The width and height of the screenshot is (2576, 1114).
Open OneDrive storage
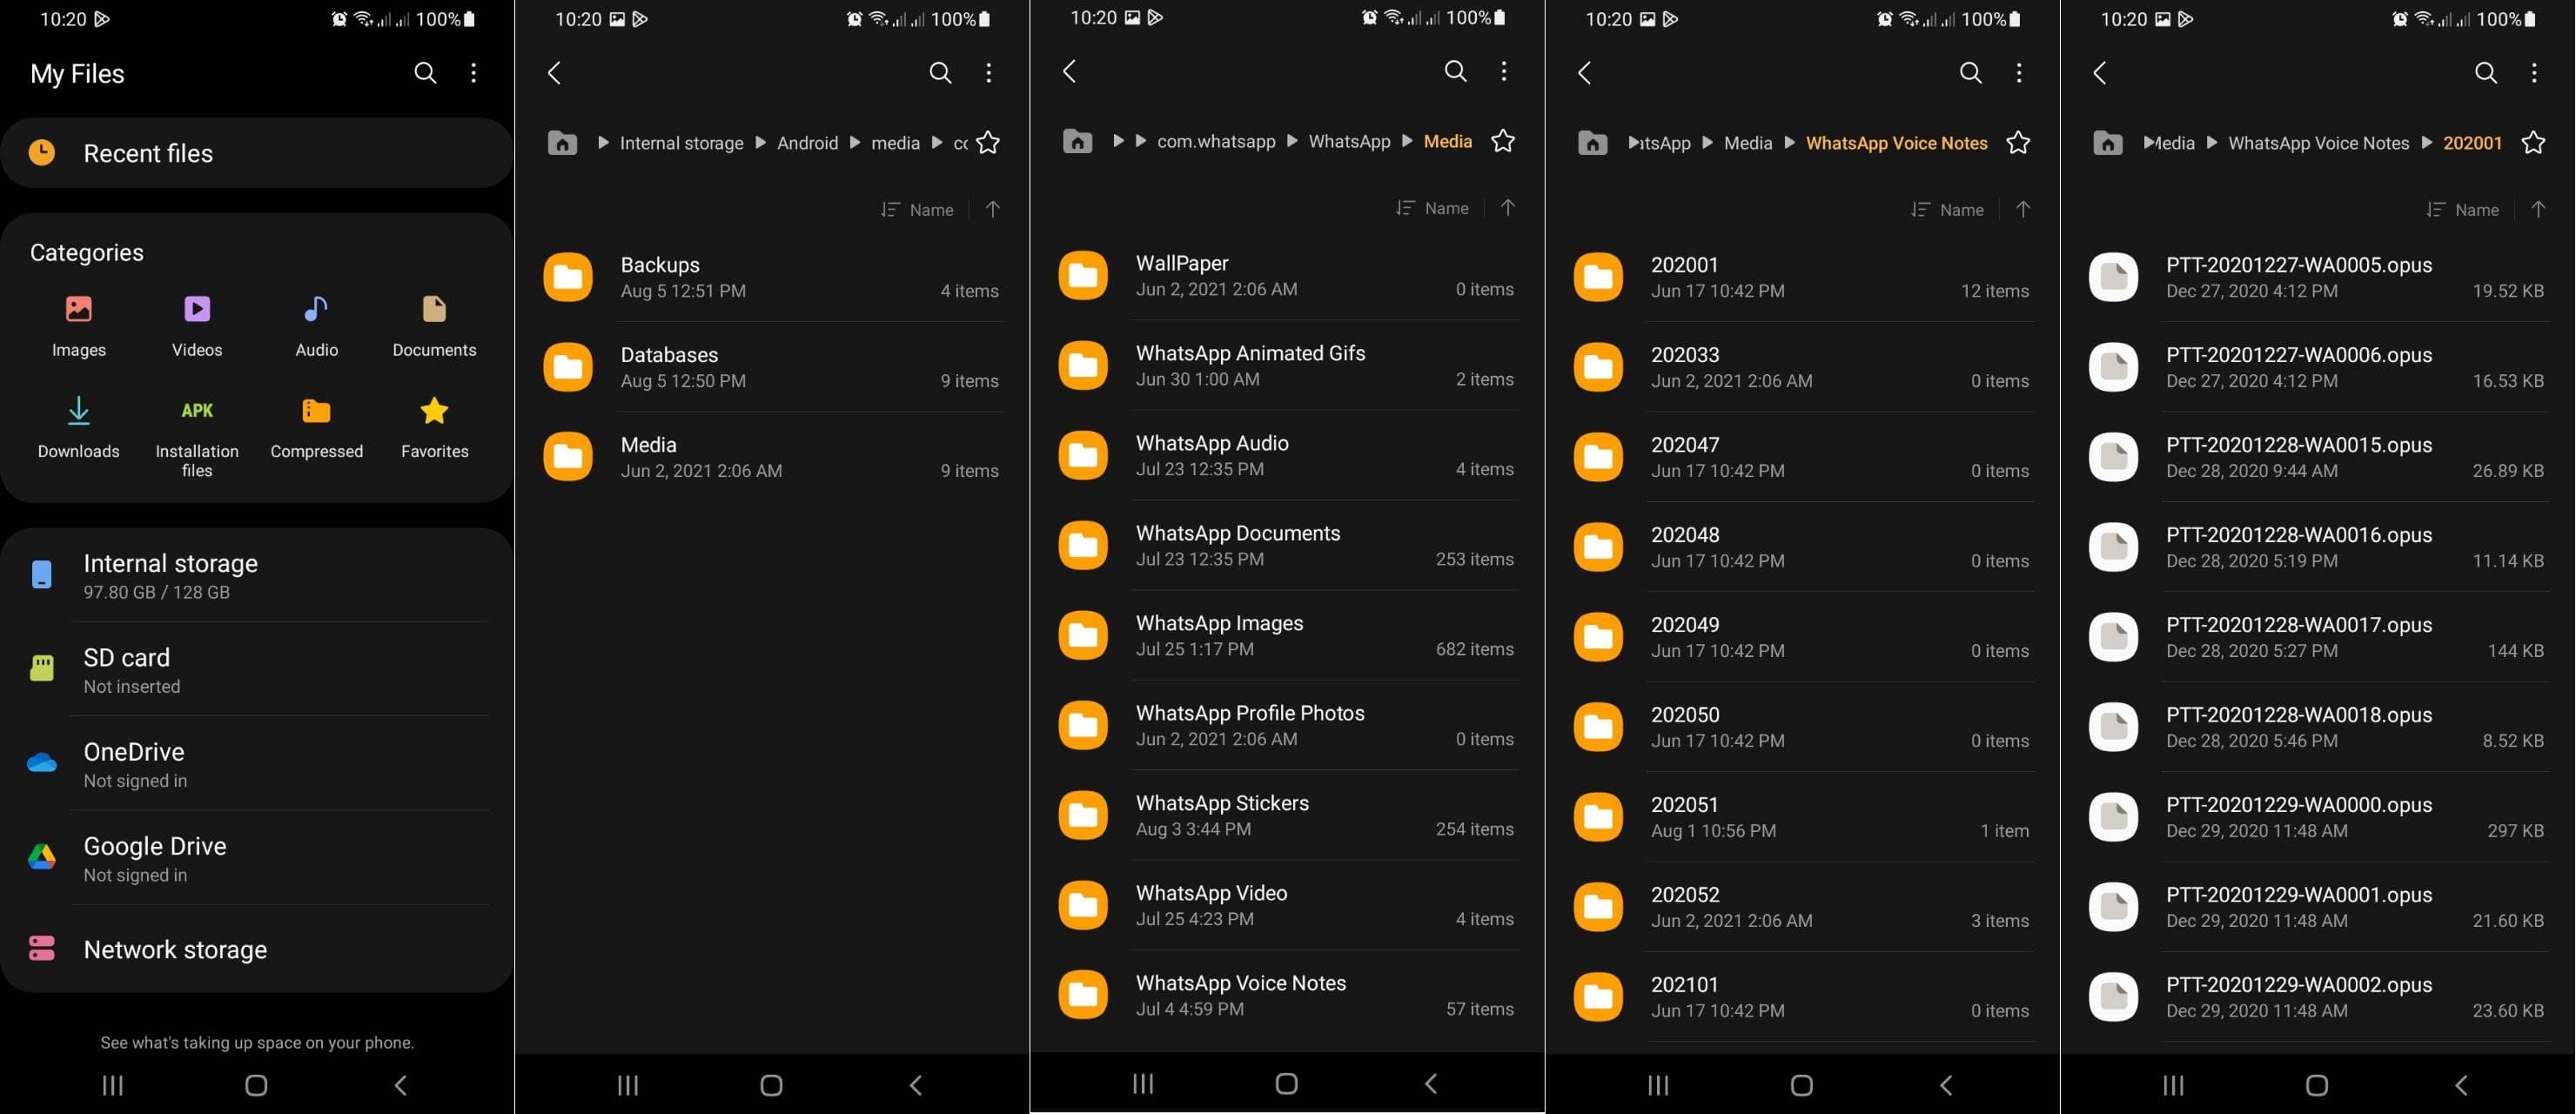point(257,764)
